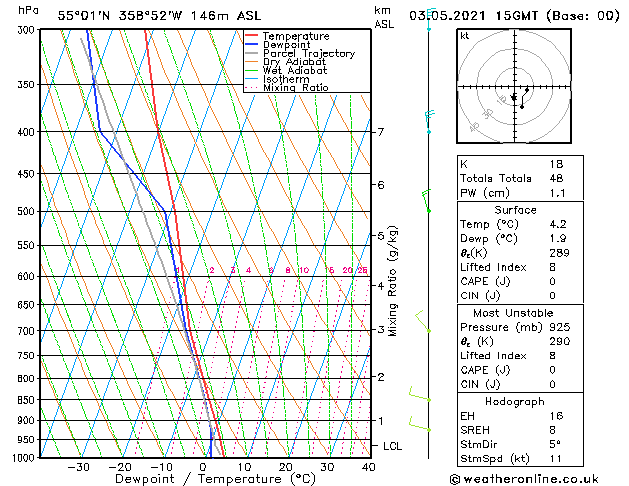This screenshot has width=629, height=486.
Task: Click the wind barb near 925 hPa
Action: click(420, 424)
